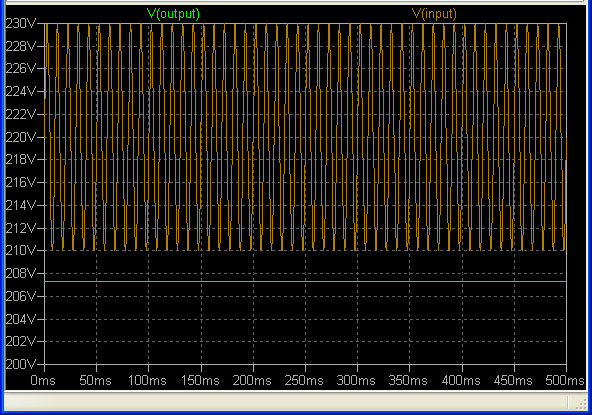Click the 500ms time axis label
592x415 pixels.
click(x=565, y=380)
